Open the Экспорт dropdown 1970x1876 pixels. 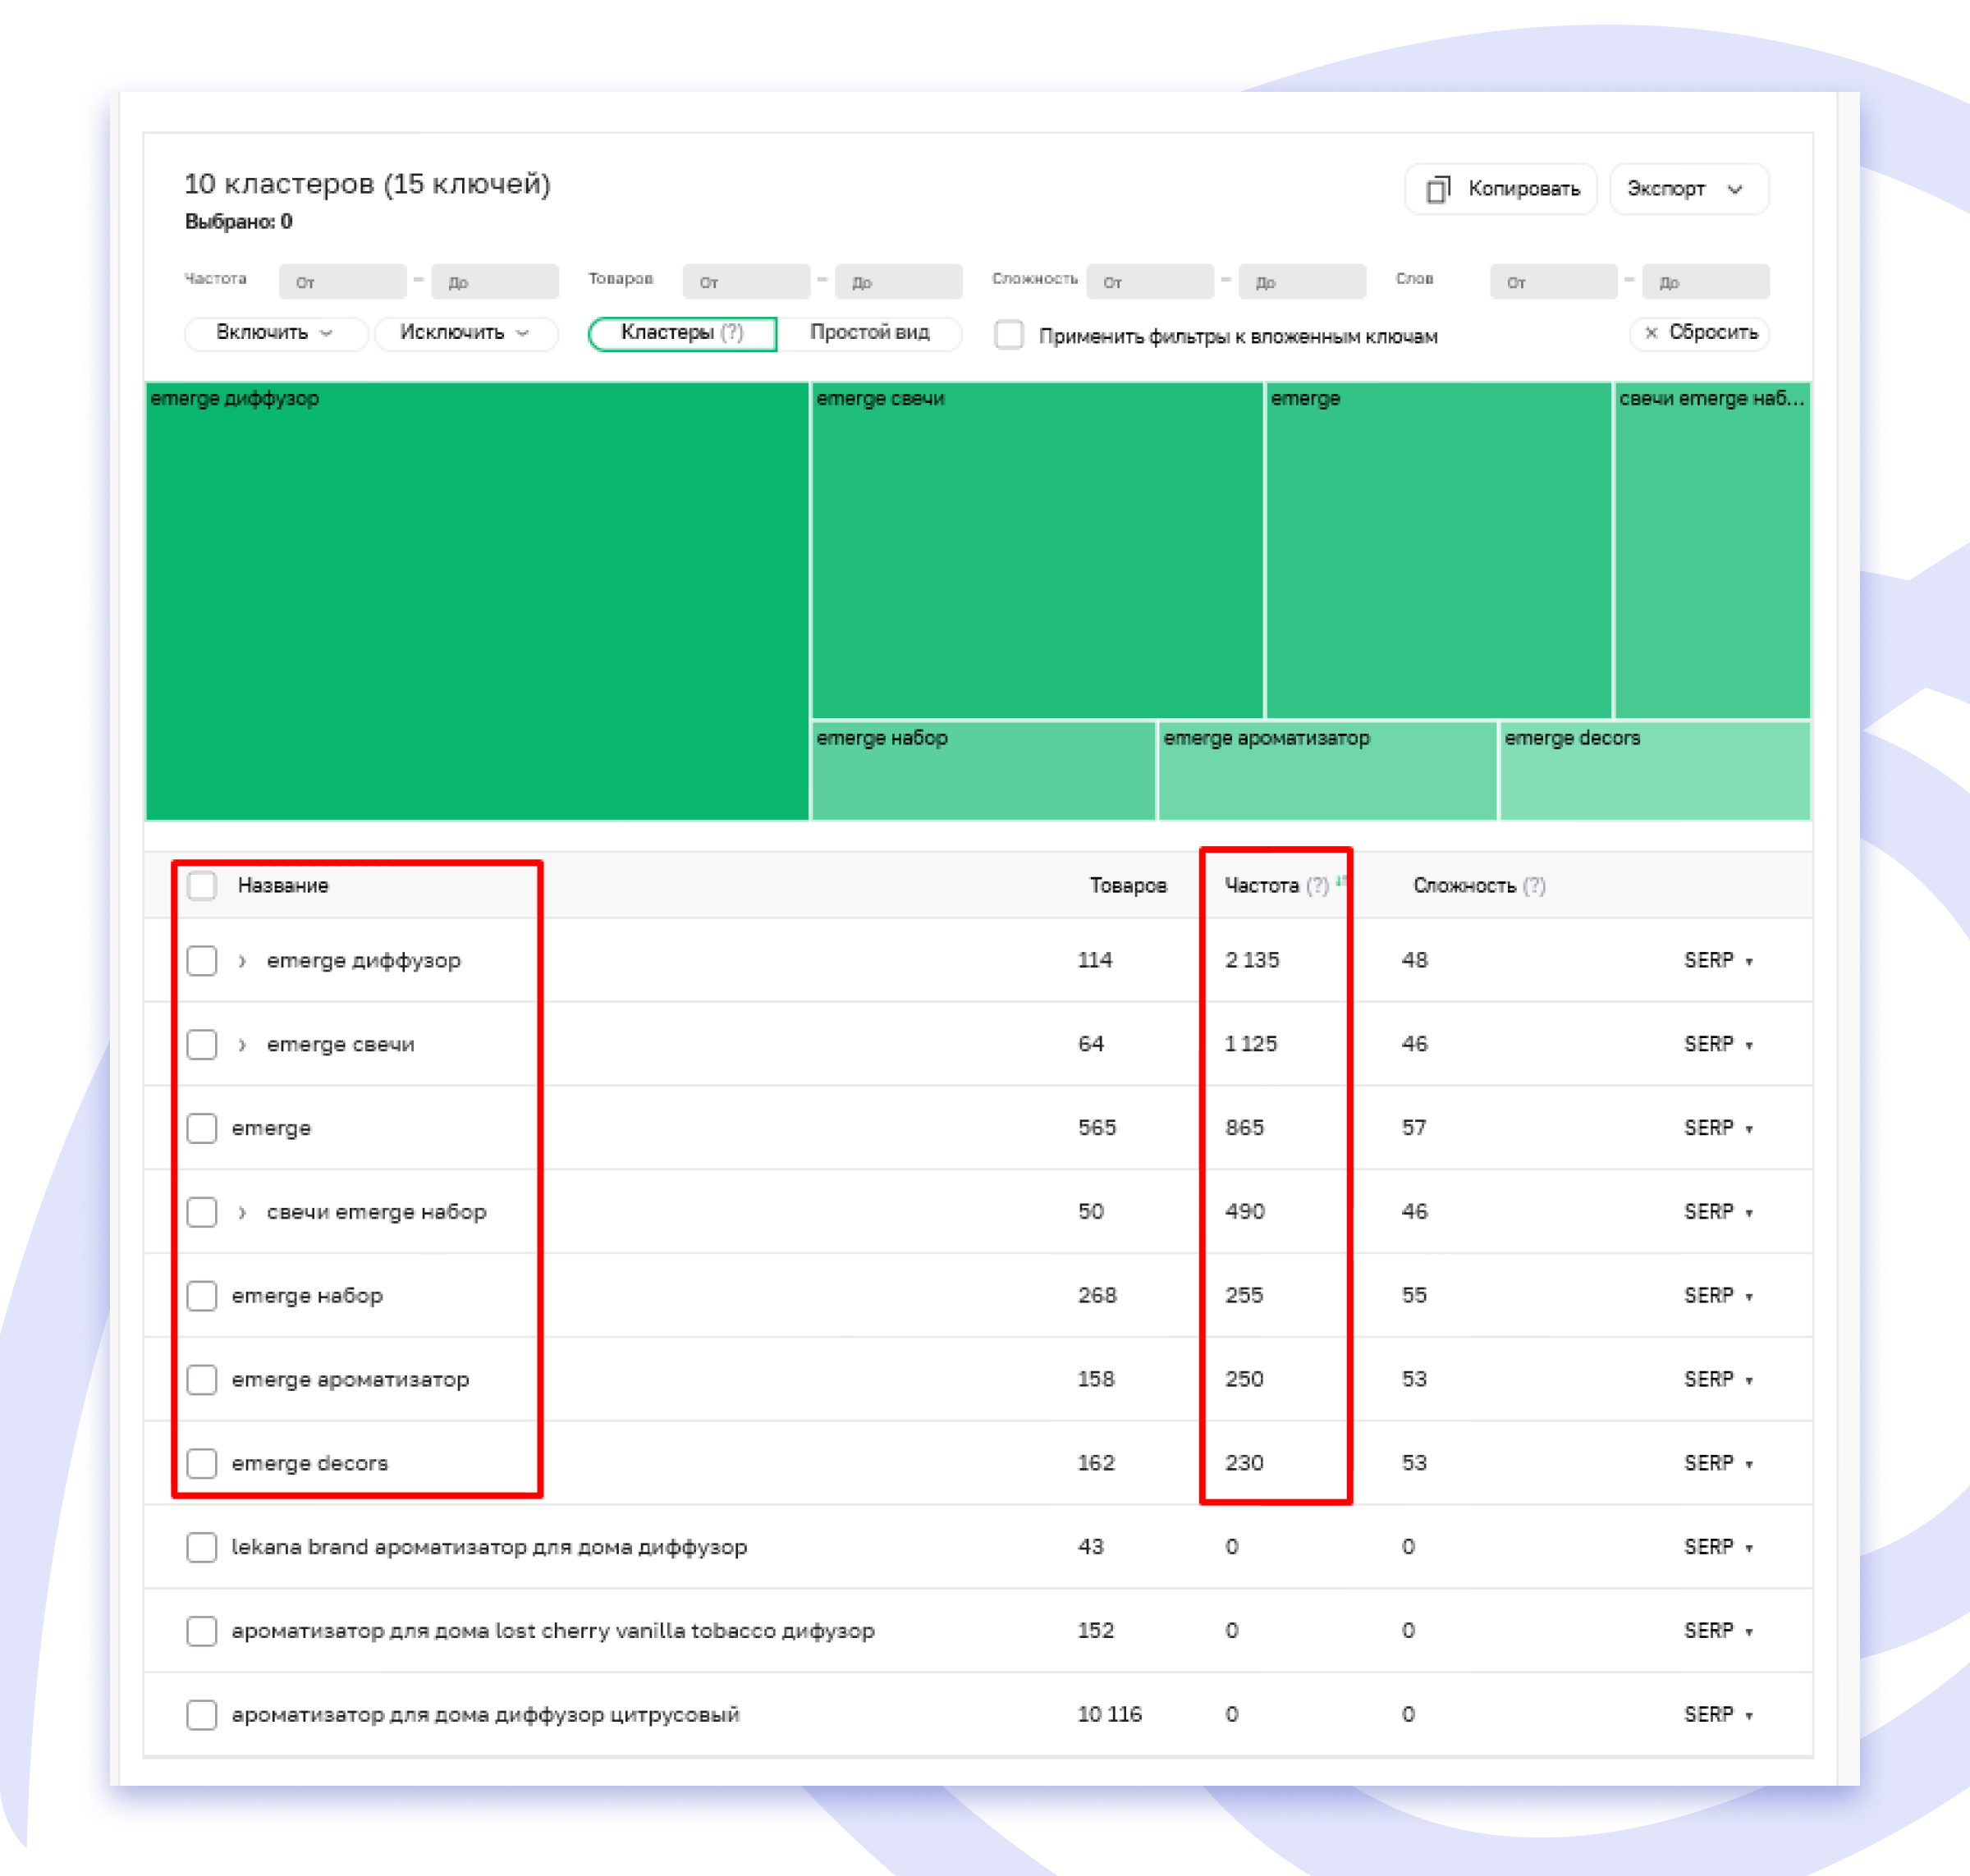point(1689,189)
